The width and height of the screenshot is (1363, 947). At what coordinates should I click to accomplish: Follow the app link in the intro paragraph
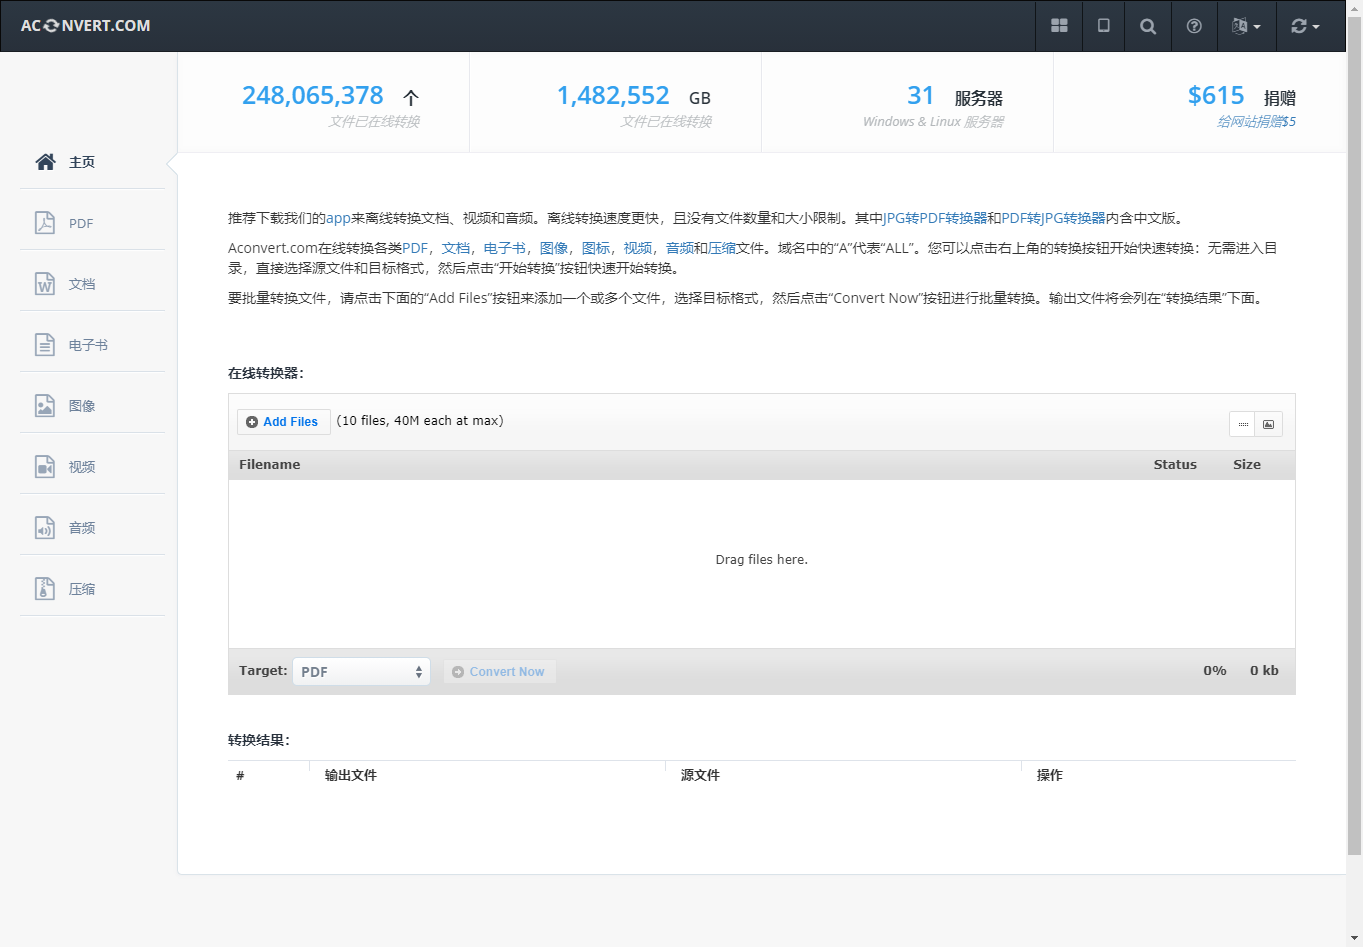[x=338, y=218]
